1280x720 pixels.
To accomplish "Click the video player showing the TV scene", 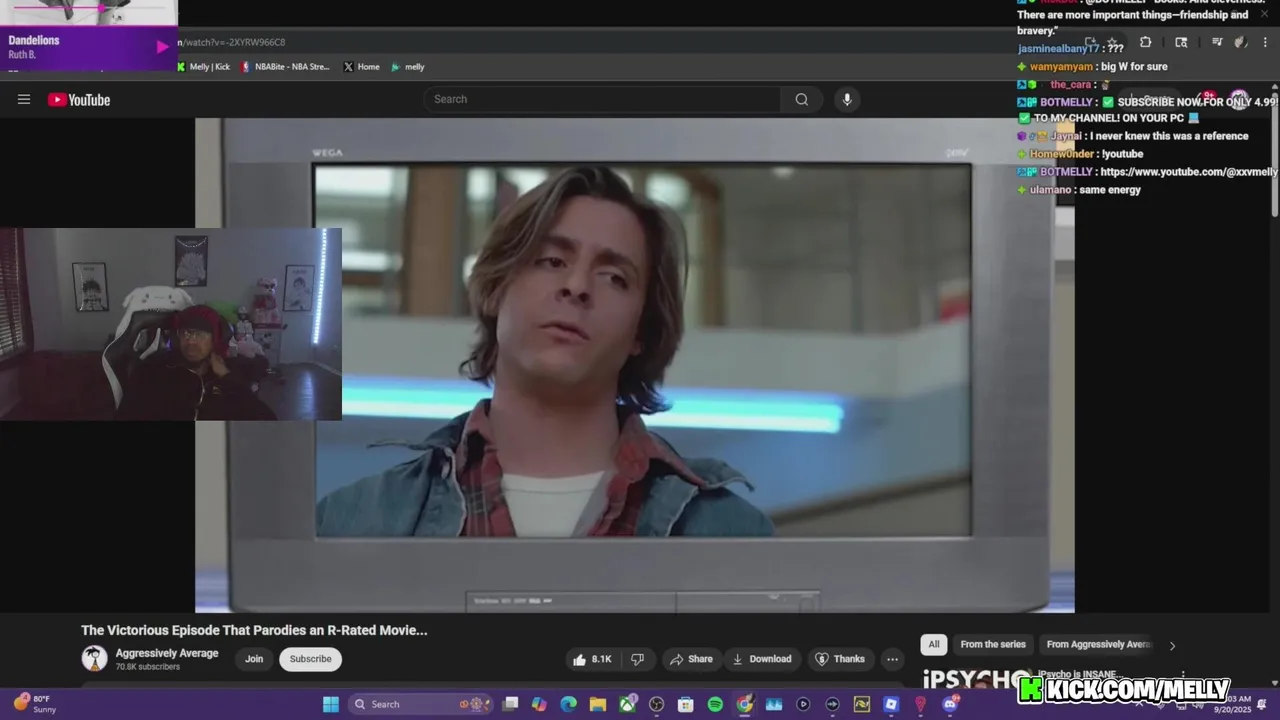I will click(635, 365).
